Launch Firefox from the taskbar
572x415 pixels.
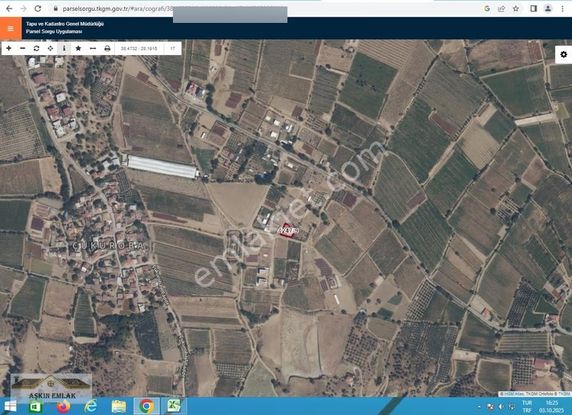pyautogui.click(x=63, y=406)
